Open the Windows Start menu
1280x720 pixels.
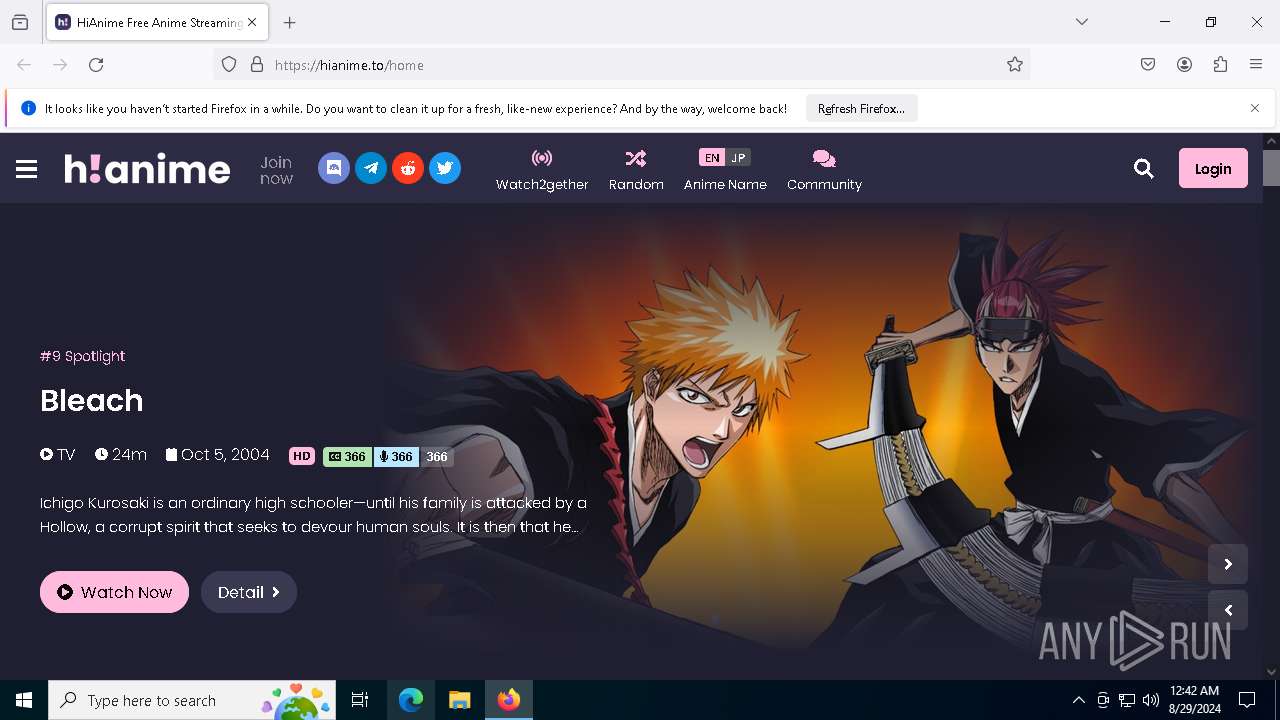coord(24,700)
